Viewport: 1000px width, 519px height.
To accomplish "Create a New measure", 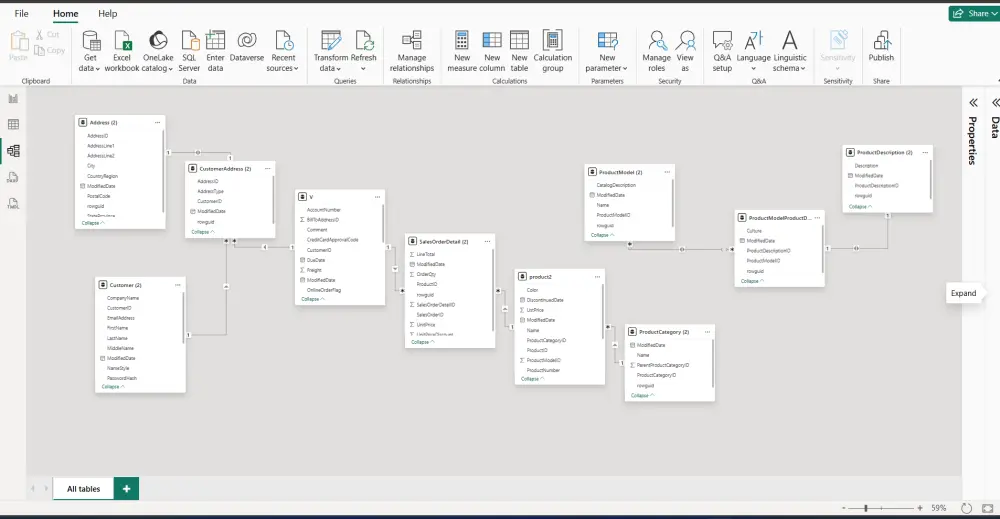I will click(462, 52).
